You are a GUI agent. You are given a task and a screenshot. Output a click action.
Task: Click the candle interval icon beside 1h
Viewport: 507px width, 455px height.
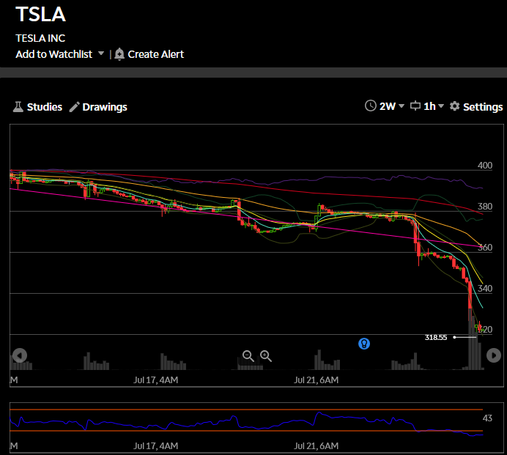click(x=415, y=106)
